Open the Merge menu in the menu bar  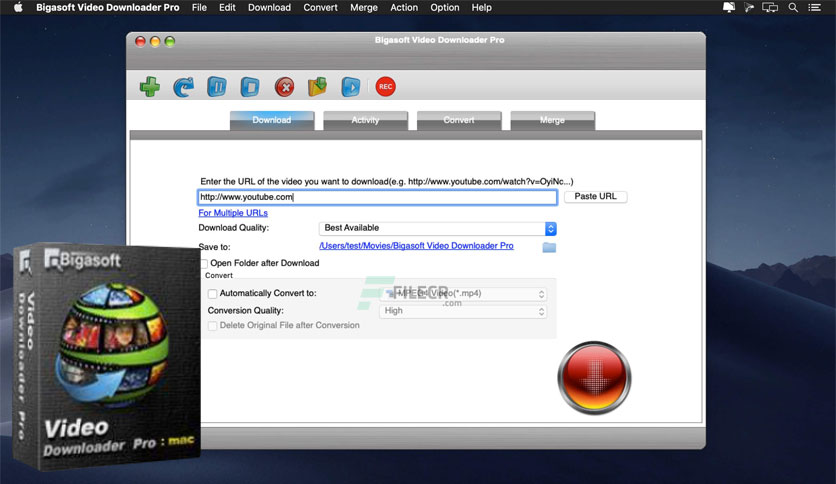(364, 7)
